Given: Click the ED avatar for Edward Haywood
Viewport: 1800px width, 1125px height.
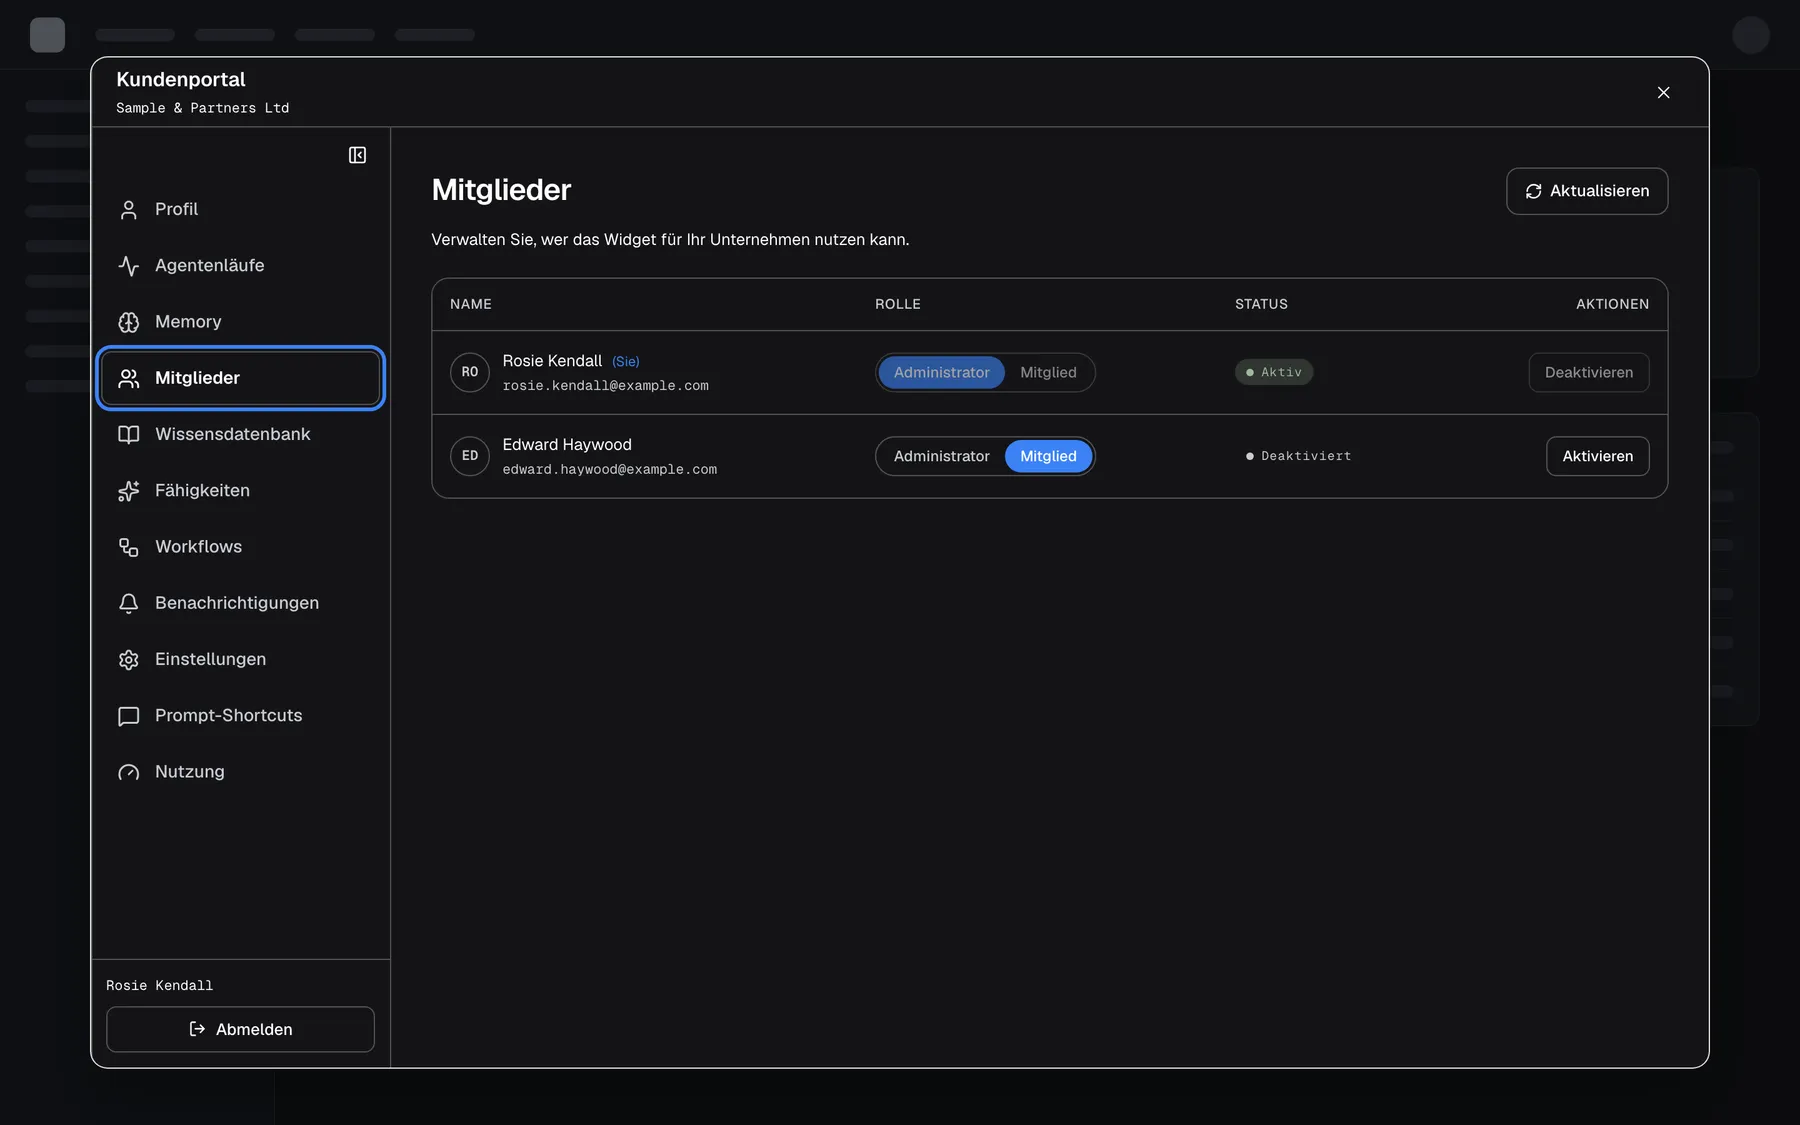Looking at the screenshot, I should point(470,456).
